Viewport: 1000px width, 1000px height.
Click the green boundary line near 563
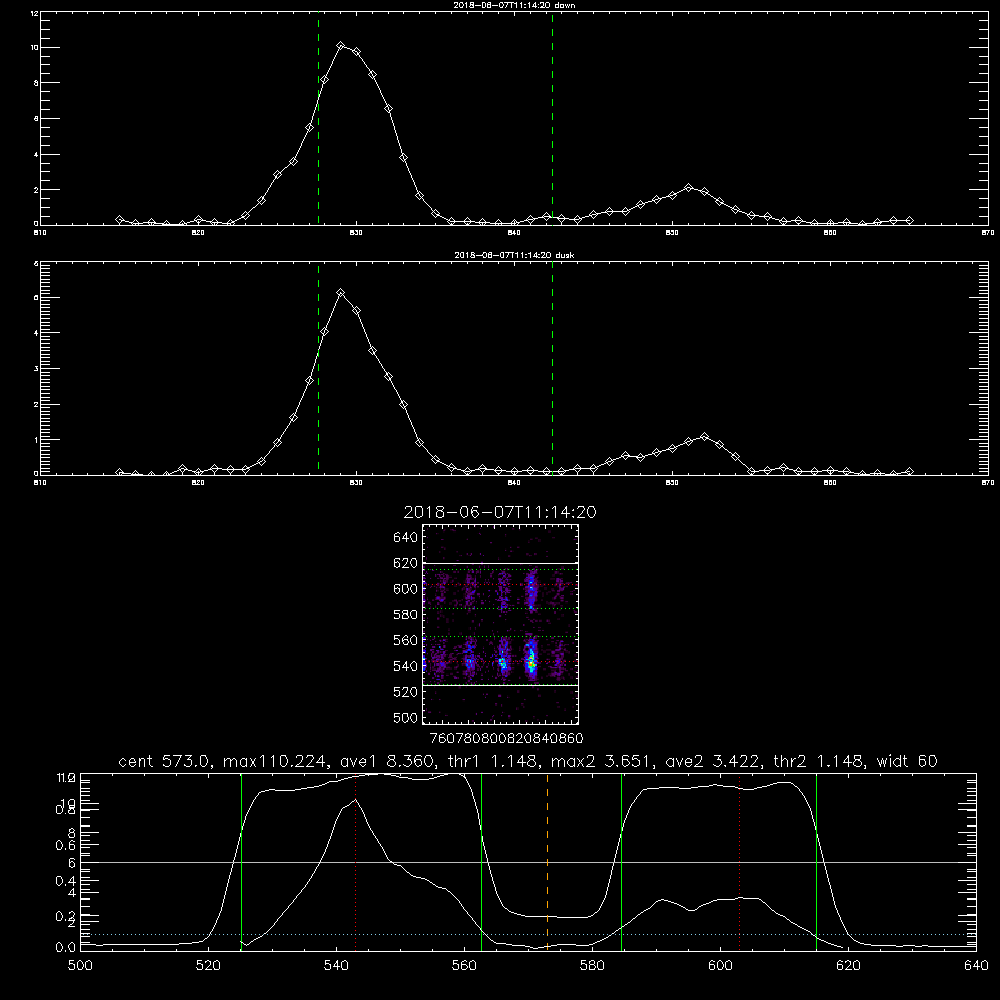[x=482, y=861]
